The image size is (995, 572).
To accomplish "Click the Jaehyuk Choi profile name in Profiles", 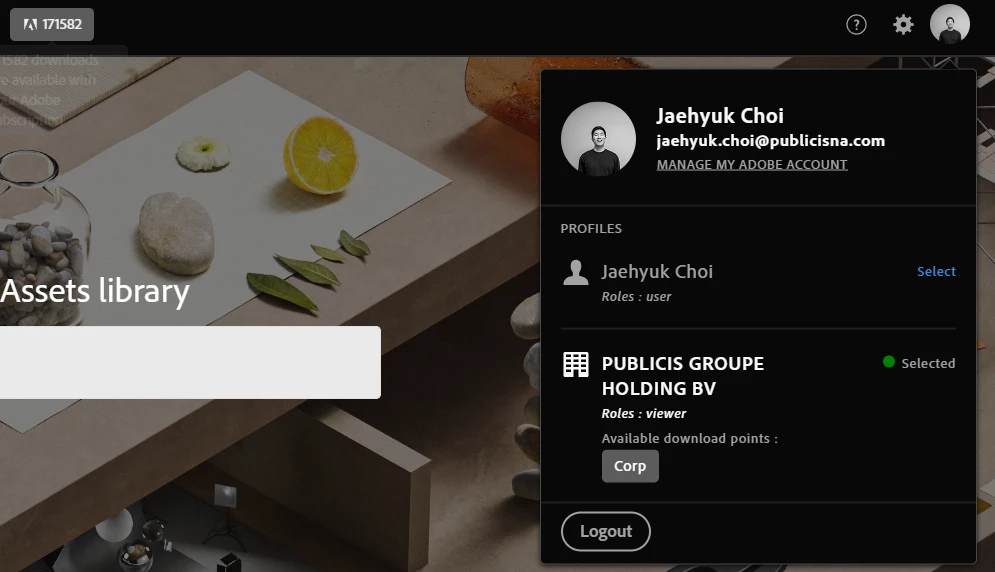I will pos(657,272).
